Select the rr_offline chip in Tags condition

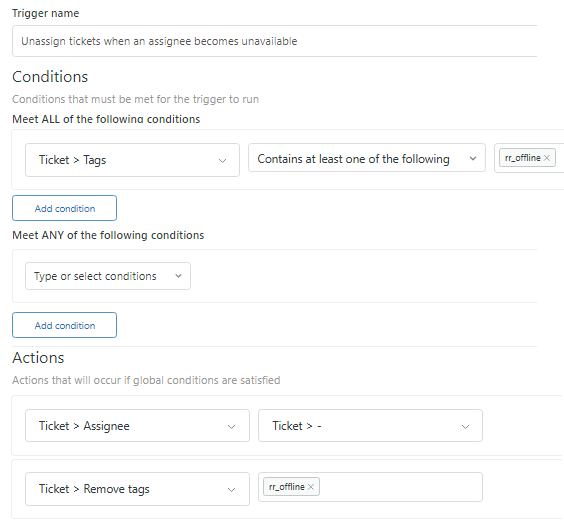[x=522, y=158]
